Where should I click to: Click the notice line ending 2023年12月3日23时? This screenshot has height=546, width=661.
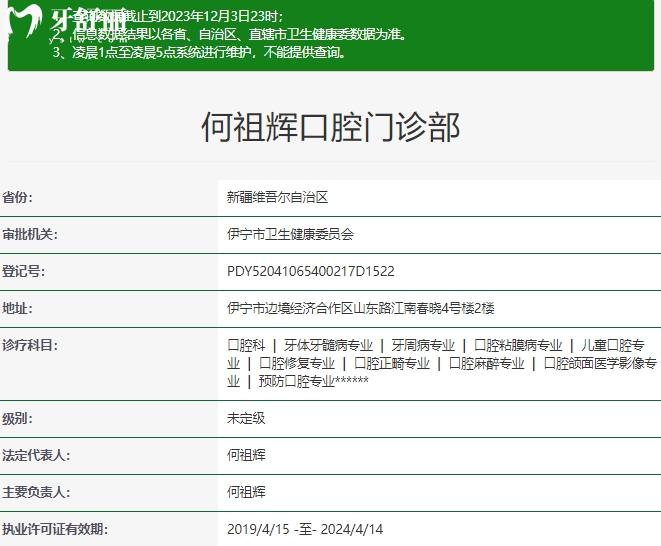pos(168,16)
